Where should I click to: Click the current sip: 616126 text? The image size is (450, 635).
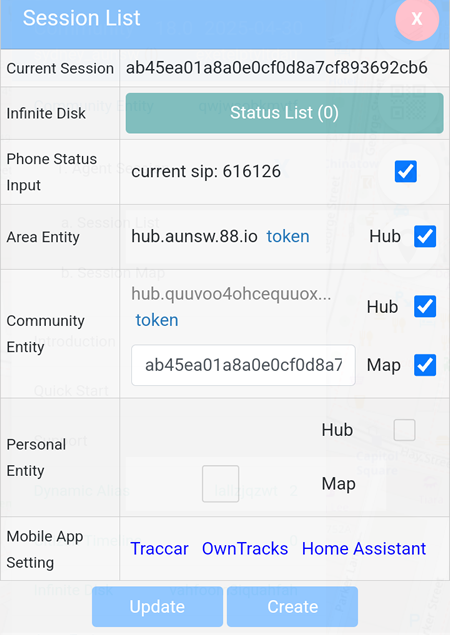[x=206, y=171]
